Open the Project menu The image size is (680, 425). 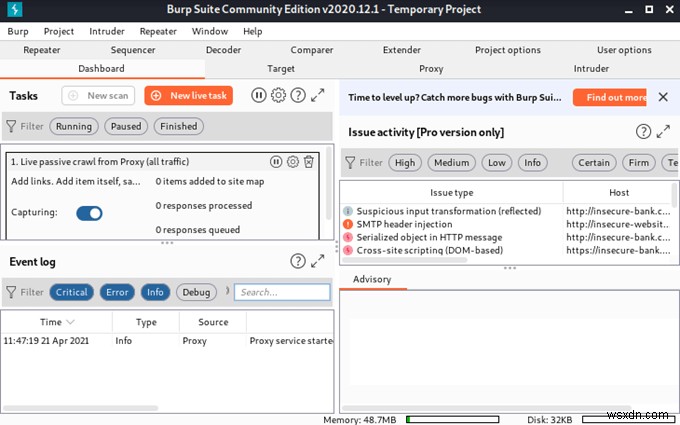click(x=59, y=31)
